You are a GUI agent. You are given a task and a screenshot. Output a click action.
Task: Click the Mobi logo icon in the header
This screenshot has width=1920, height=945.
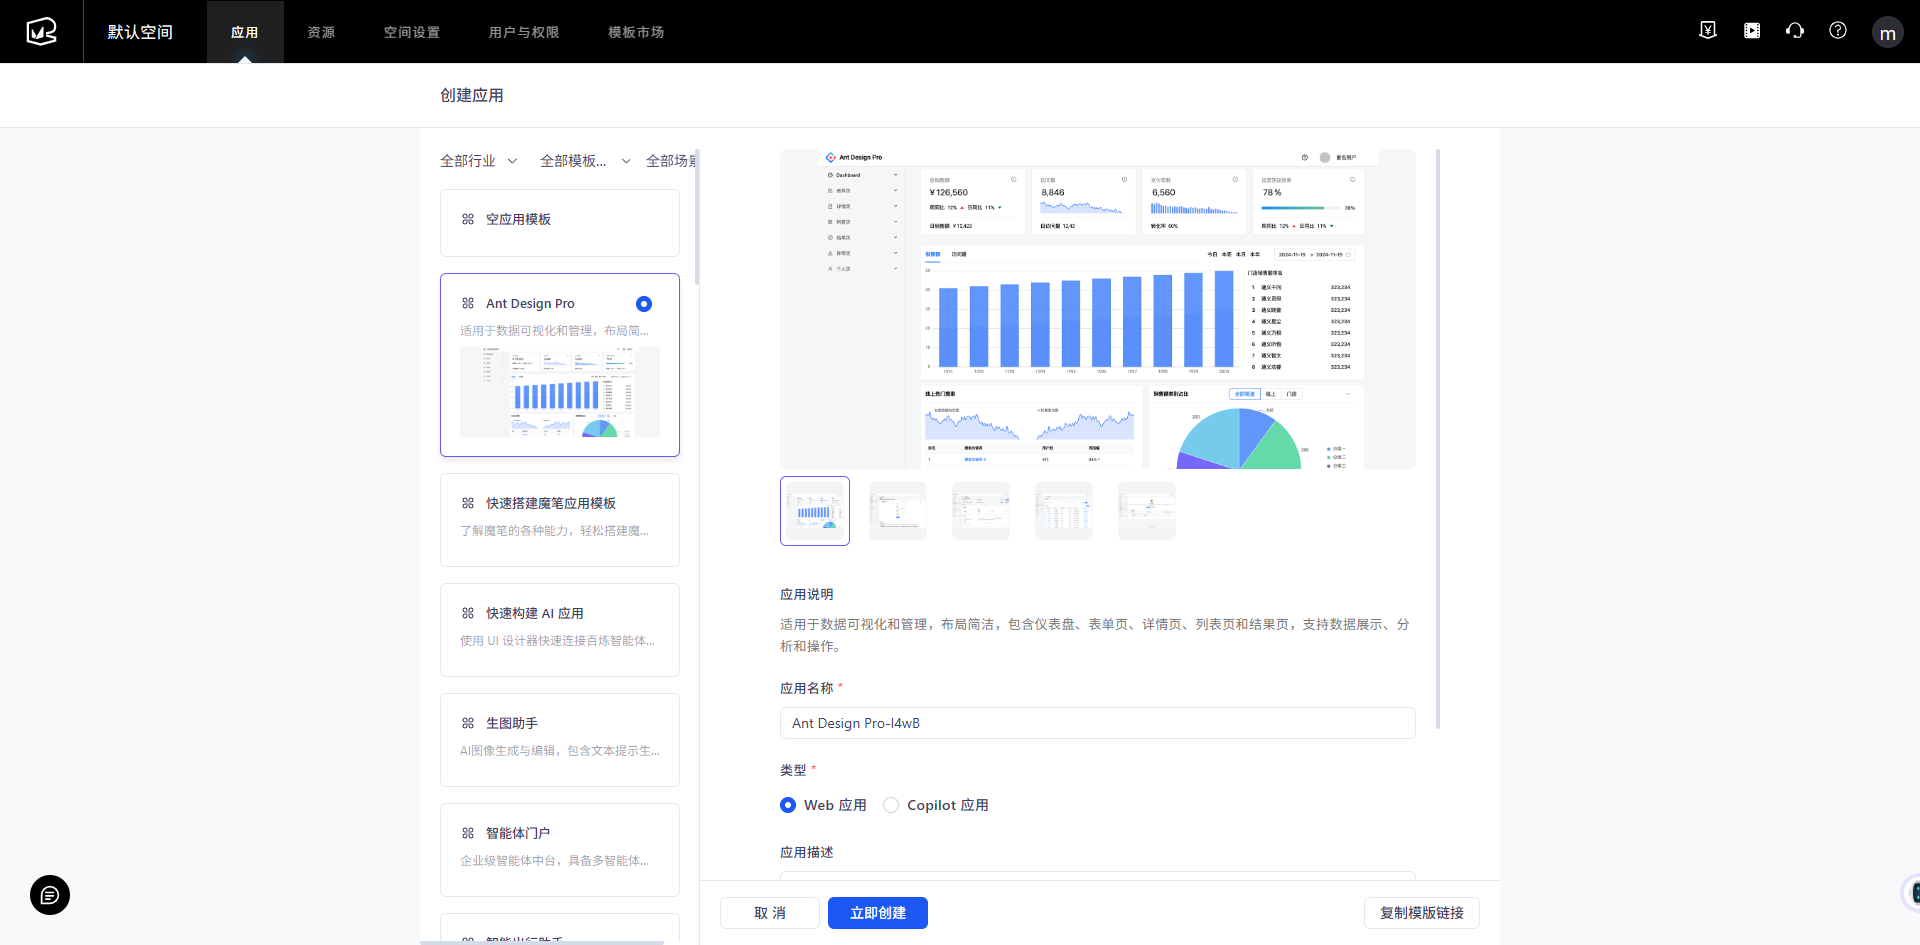click(41, 31)
